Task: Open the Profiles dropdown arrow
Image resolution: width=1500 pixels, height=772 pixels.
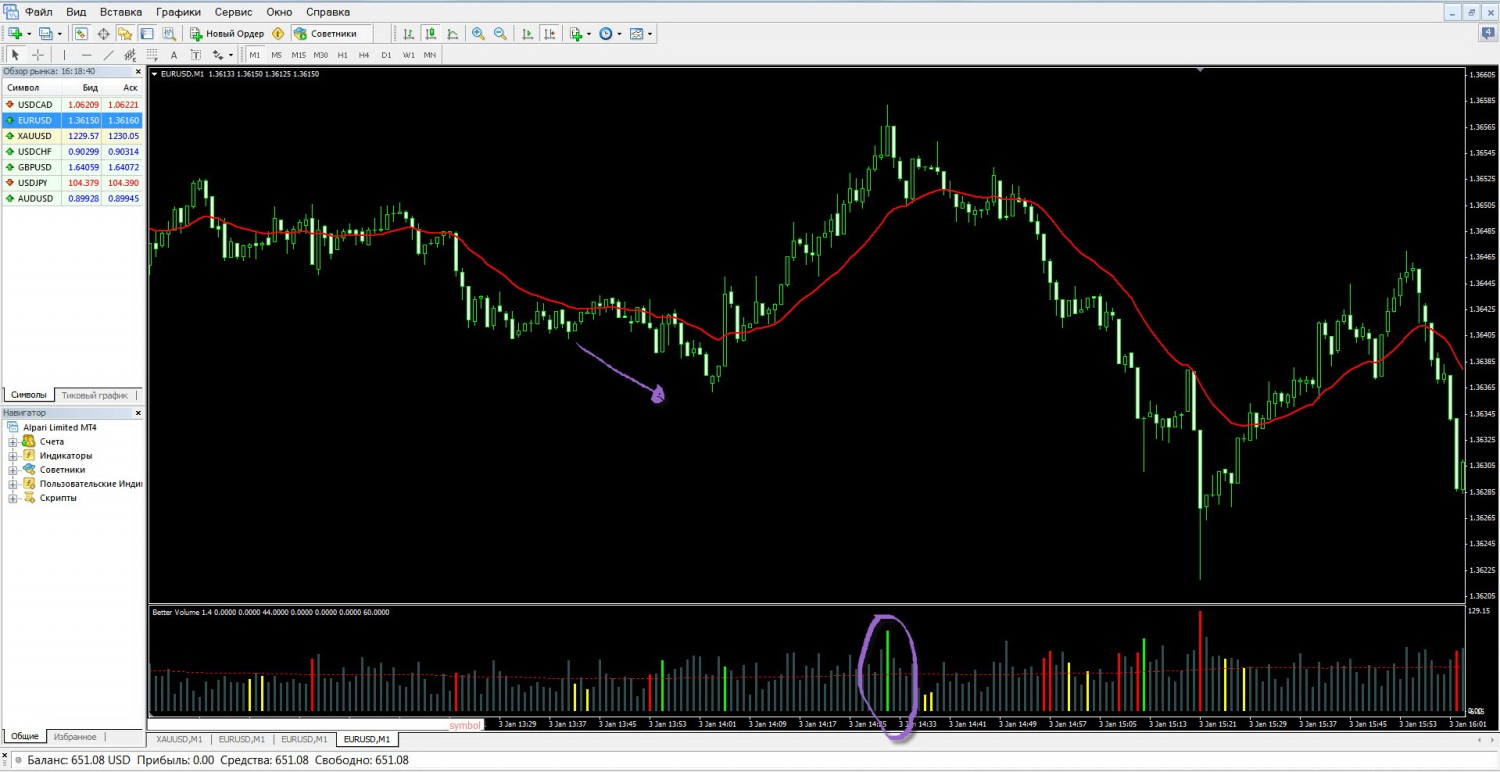Action: [60, 34]
